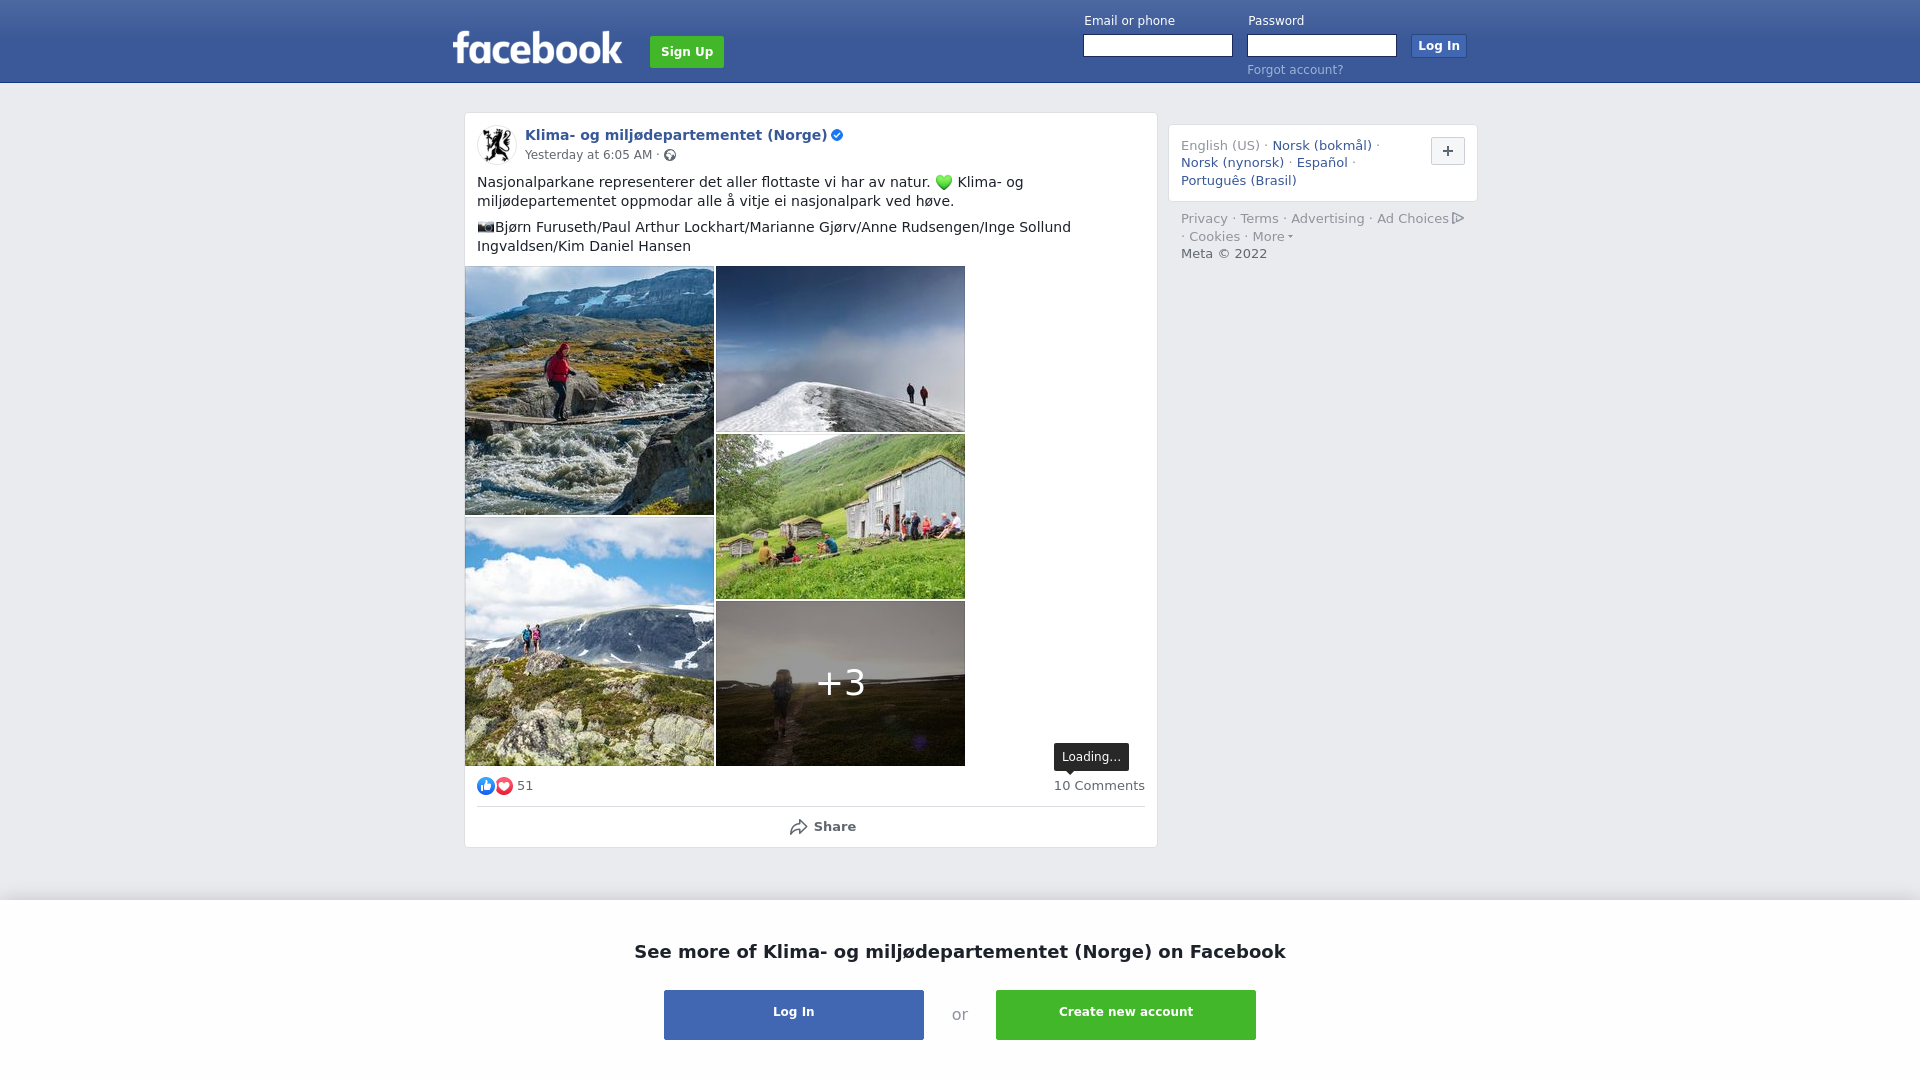This screenshot has height=1080, width=1920.
Task: Open the Forgot account link
Action: 1295,70
